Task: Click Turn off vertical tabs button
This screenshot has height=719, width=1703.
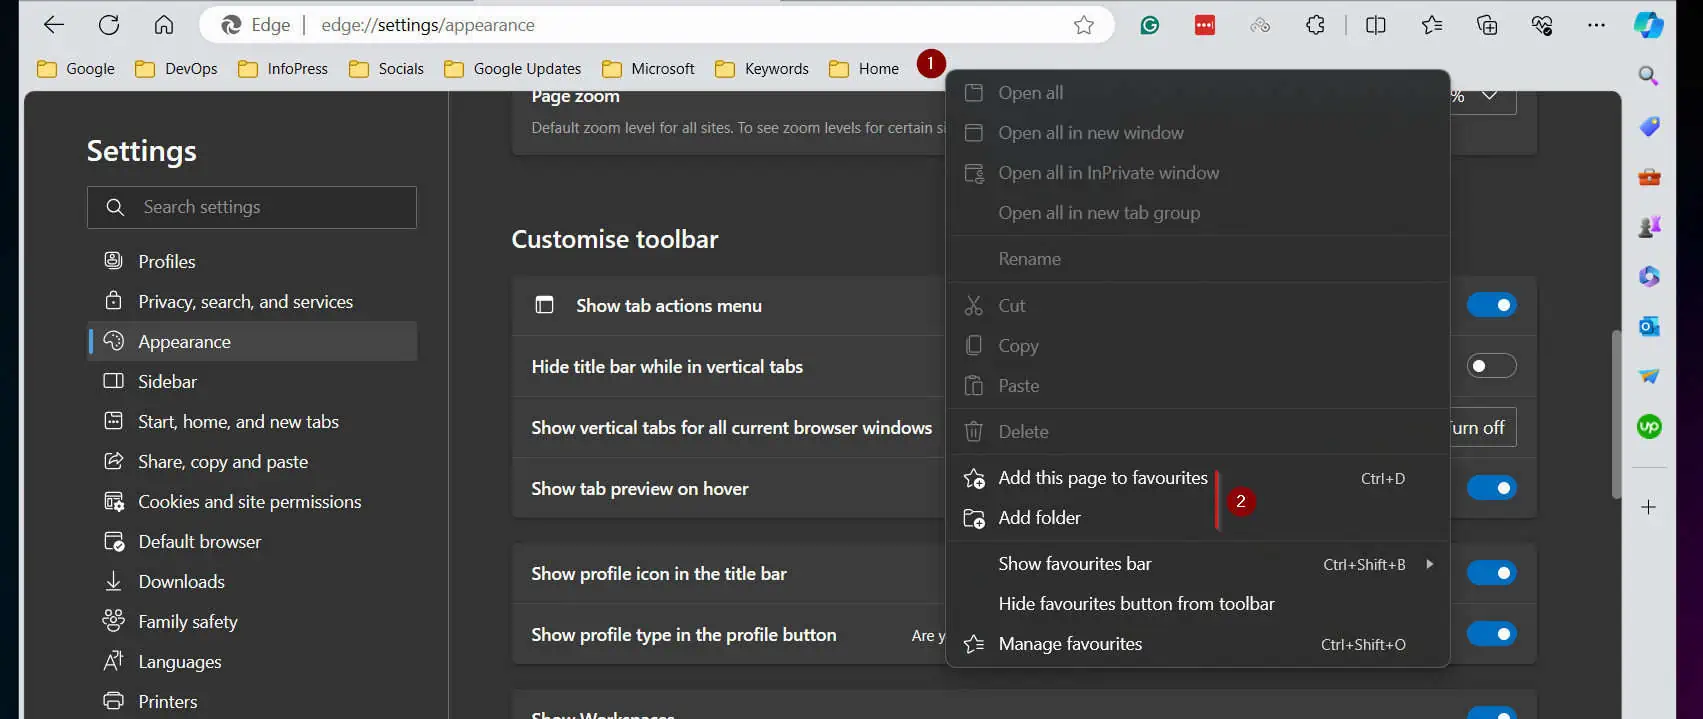Action: click(x=1482, y=427)
